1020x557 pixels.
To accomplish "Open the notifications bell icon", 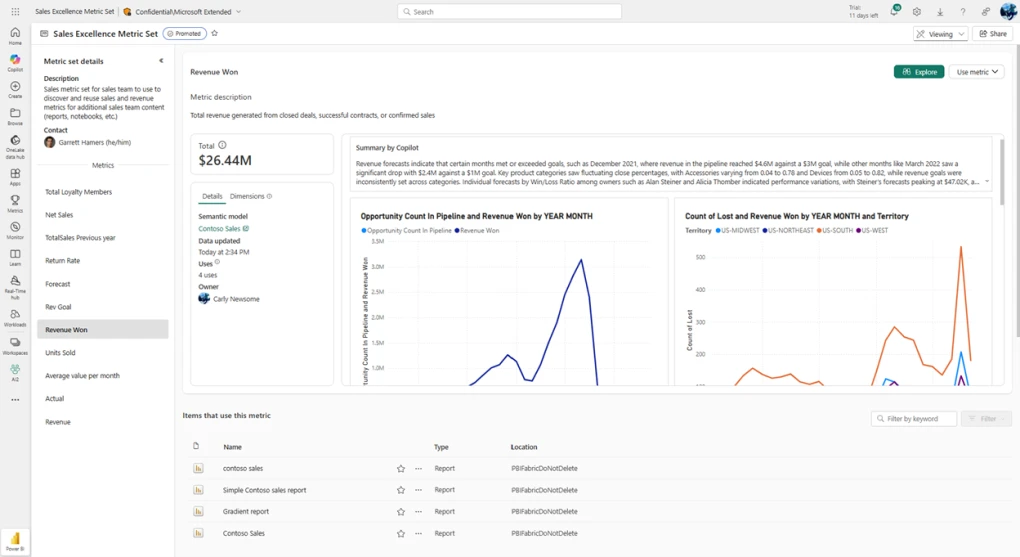I will tap(894, 11).
